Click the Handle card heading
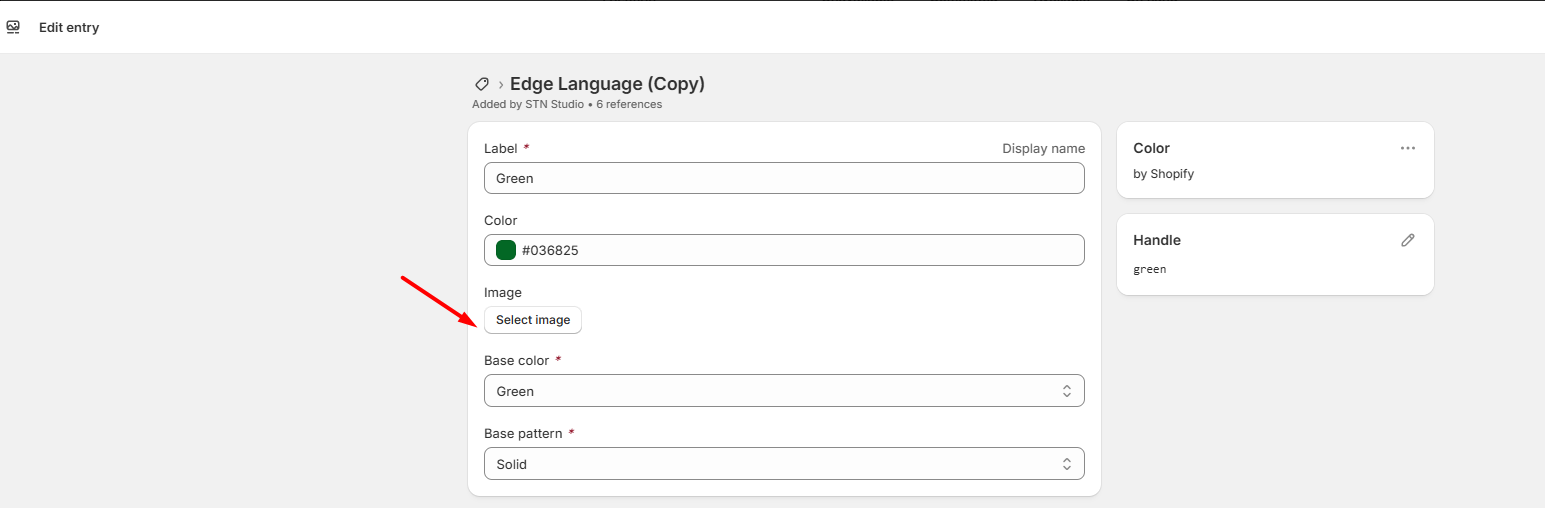The image size is (1545, 508). point(1157,240)
